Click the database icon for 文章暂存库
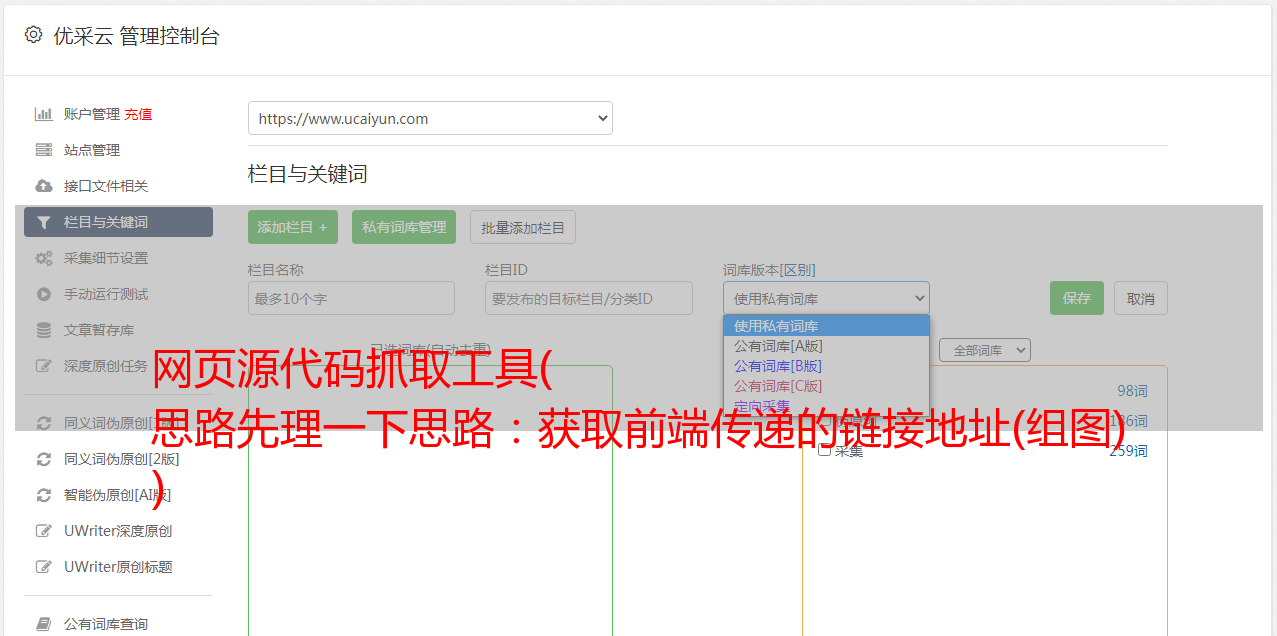Screen dimensions: 1277x636 43,330
